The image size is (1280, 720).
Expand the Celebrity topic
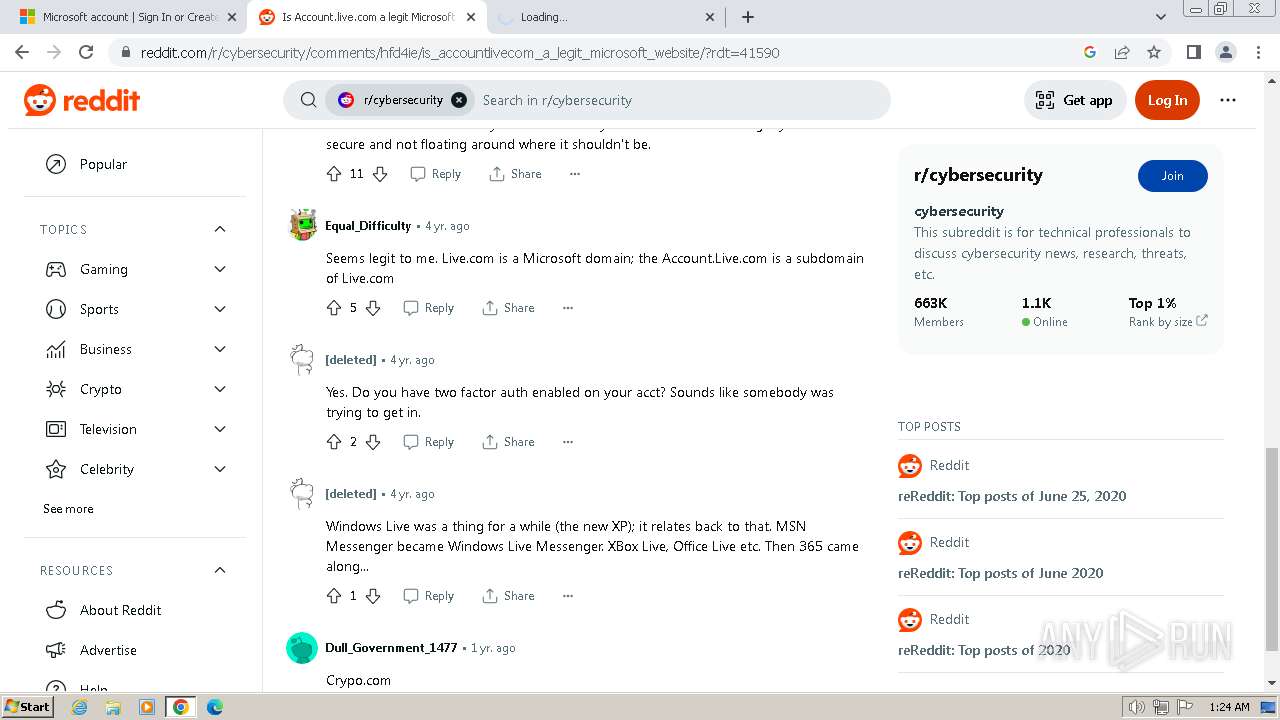click(x=220, y=469)
